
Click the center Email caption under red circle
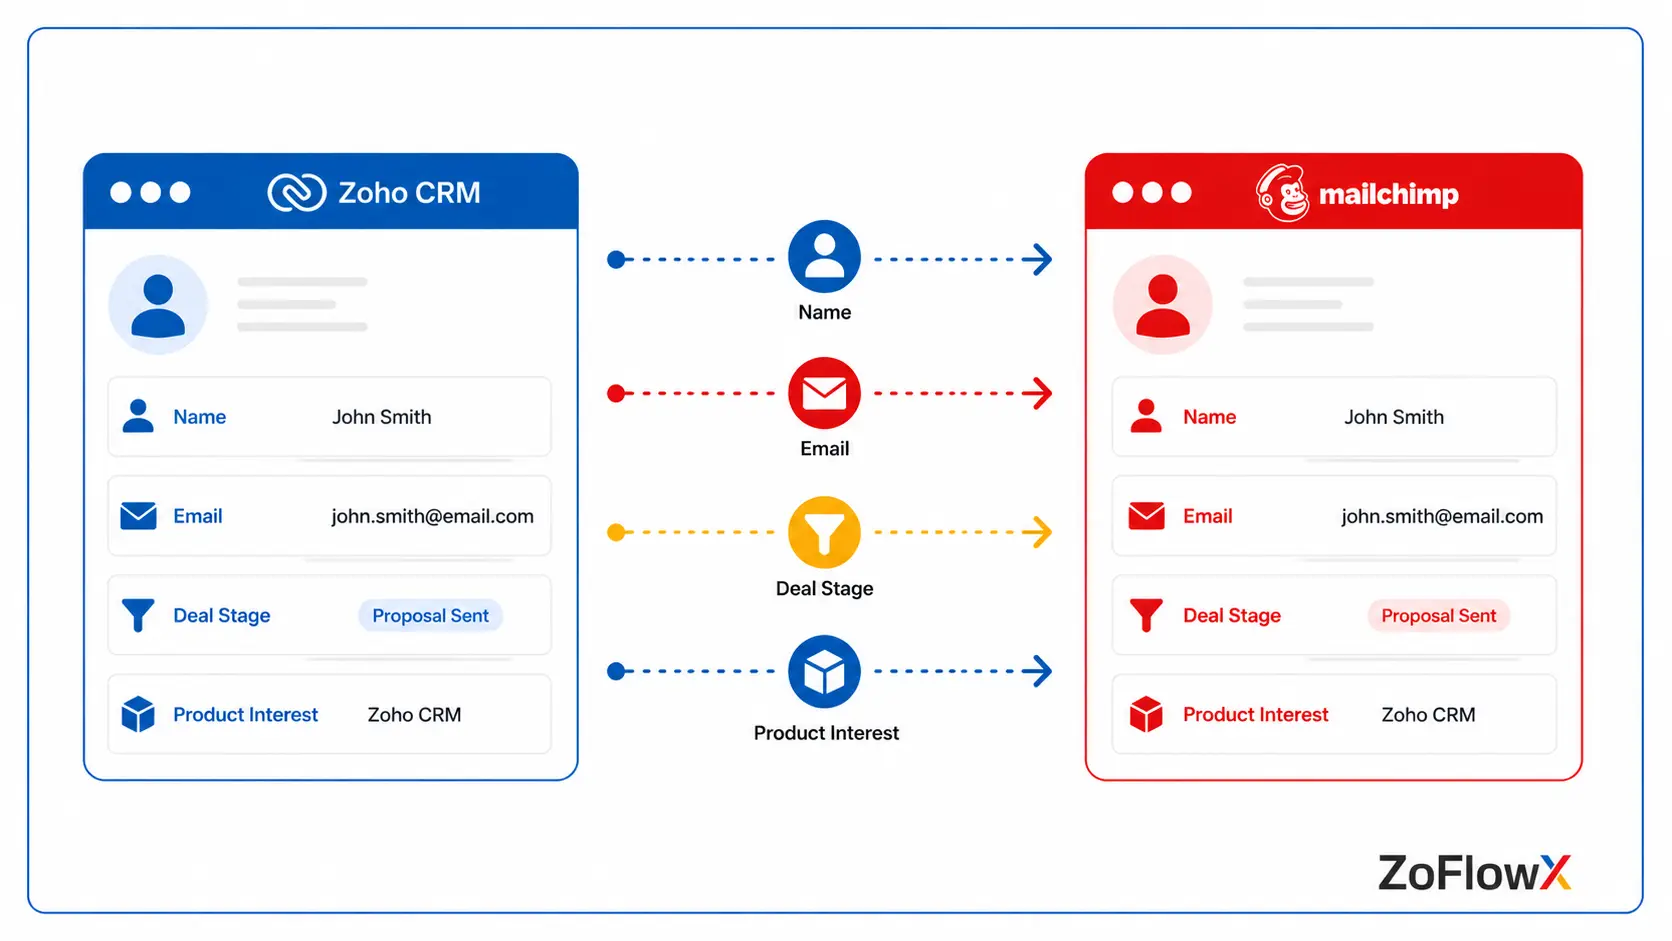(825, 448)
